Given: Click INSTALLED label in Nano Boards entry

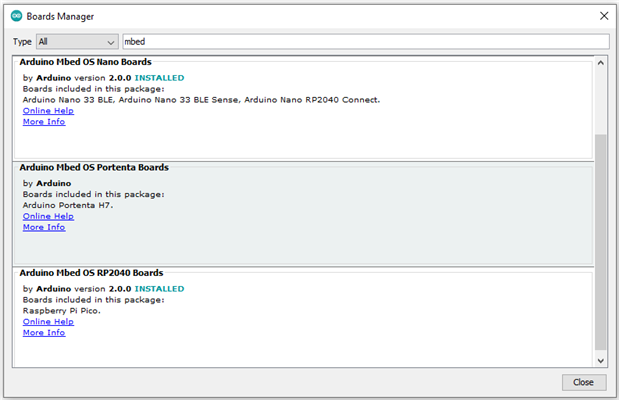Looking at the screenshot, I should point(159,78).
